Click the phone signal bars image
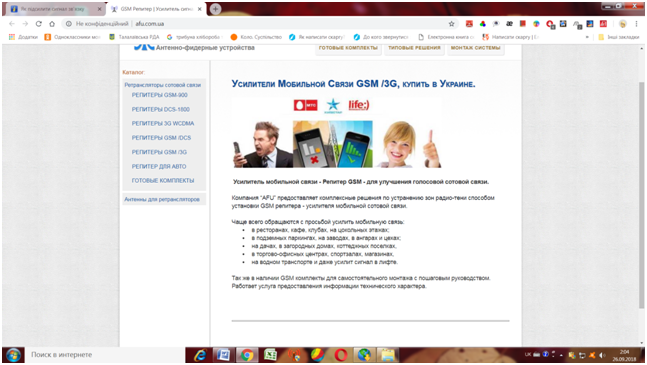Screen dimensions: 647x365 [x=333, y=144]
